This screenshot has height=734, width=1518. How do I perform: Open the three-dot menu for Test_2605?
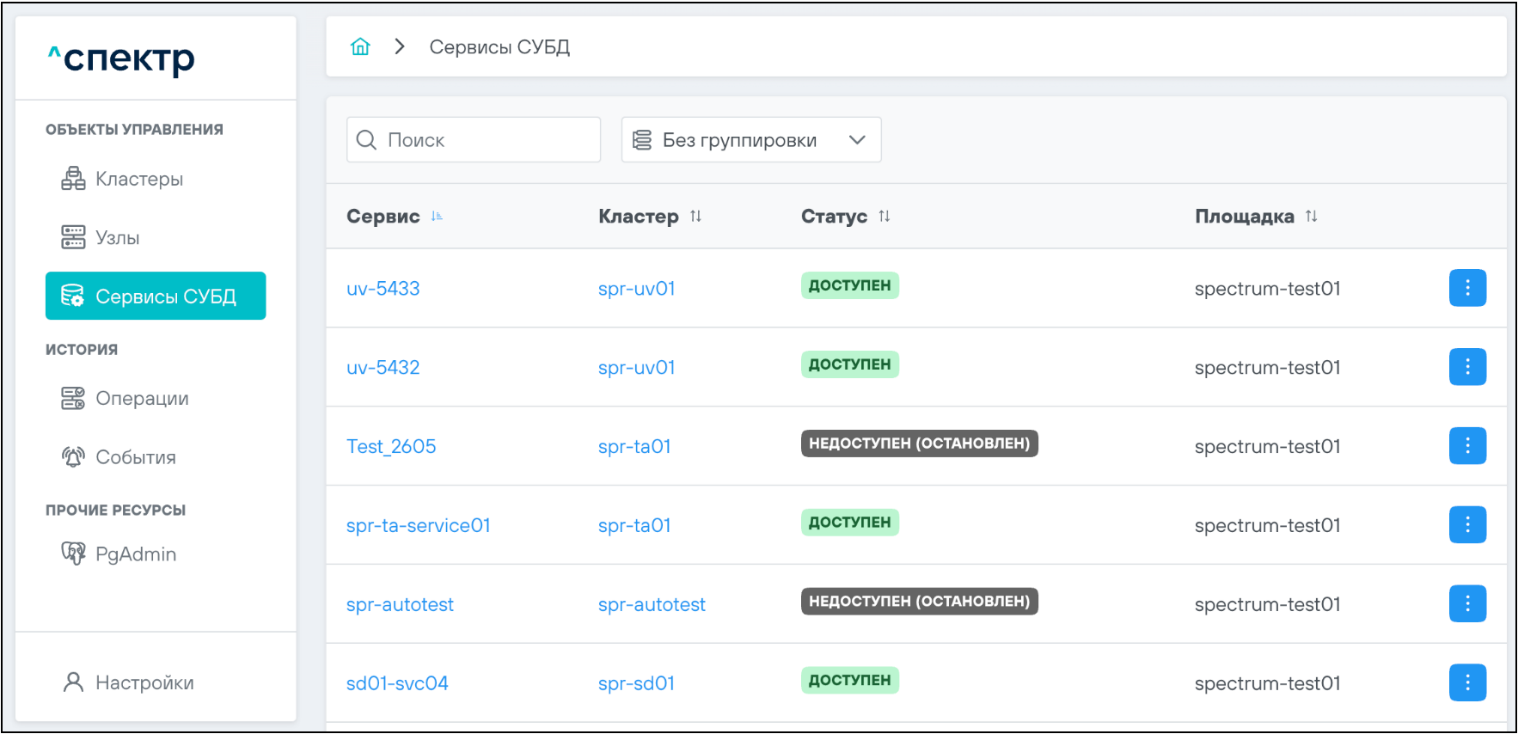[1467, 446]
